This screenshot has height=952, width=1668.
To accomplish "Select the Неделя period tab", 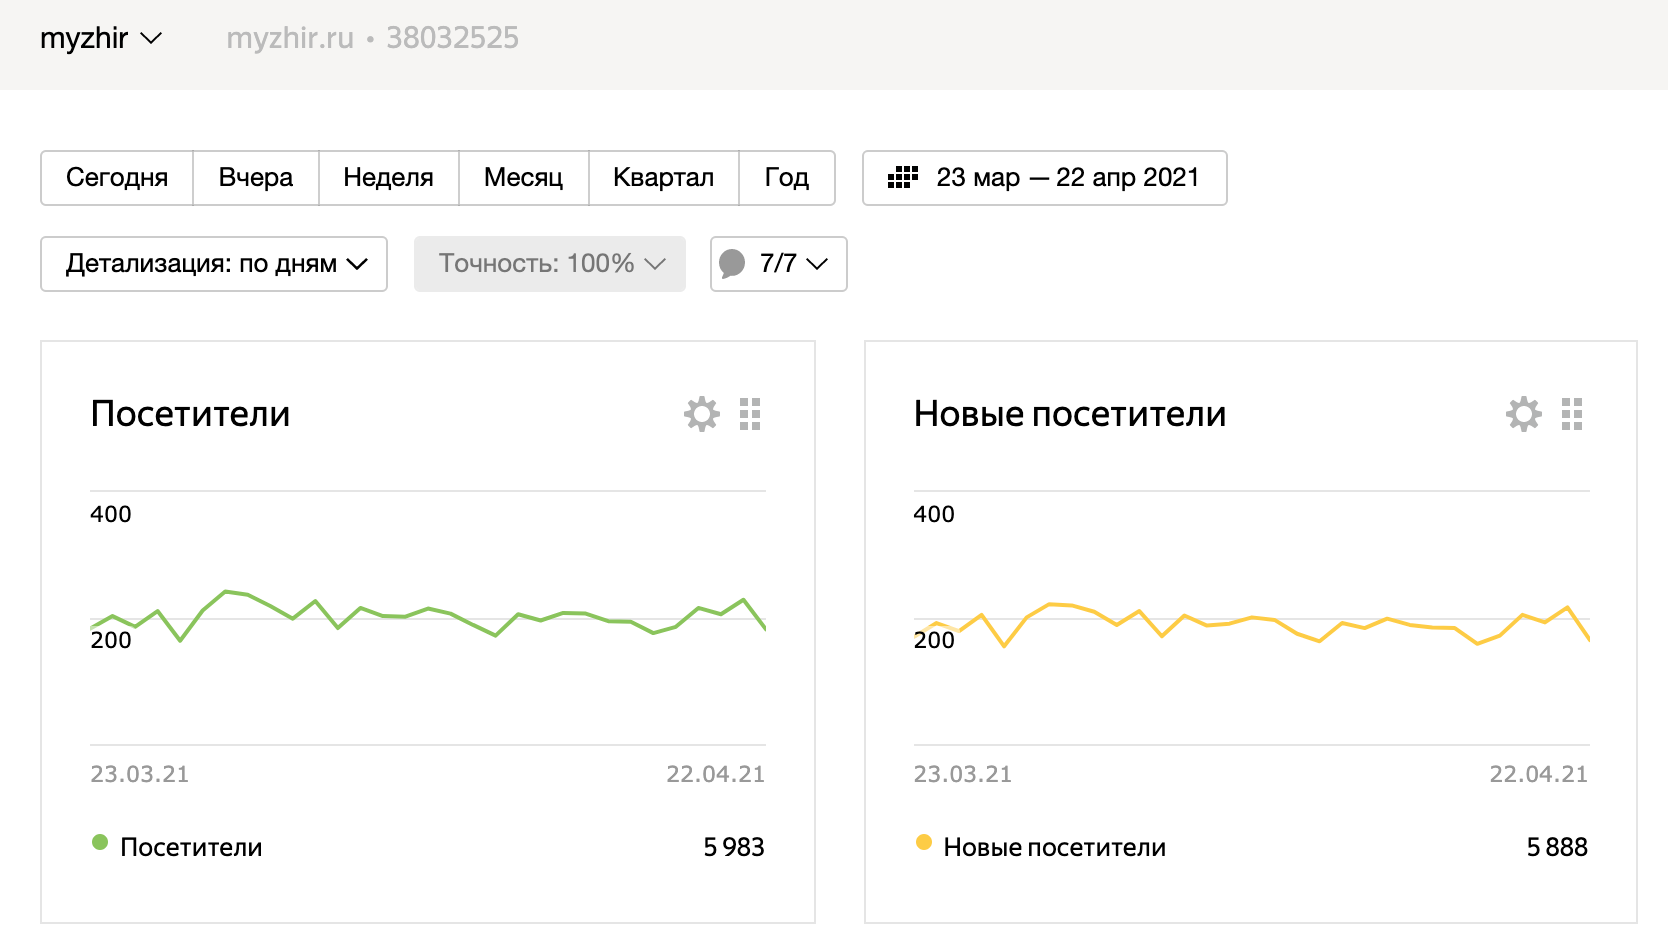I will (388, 178).
